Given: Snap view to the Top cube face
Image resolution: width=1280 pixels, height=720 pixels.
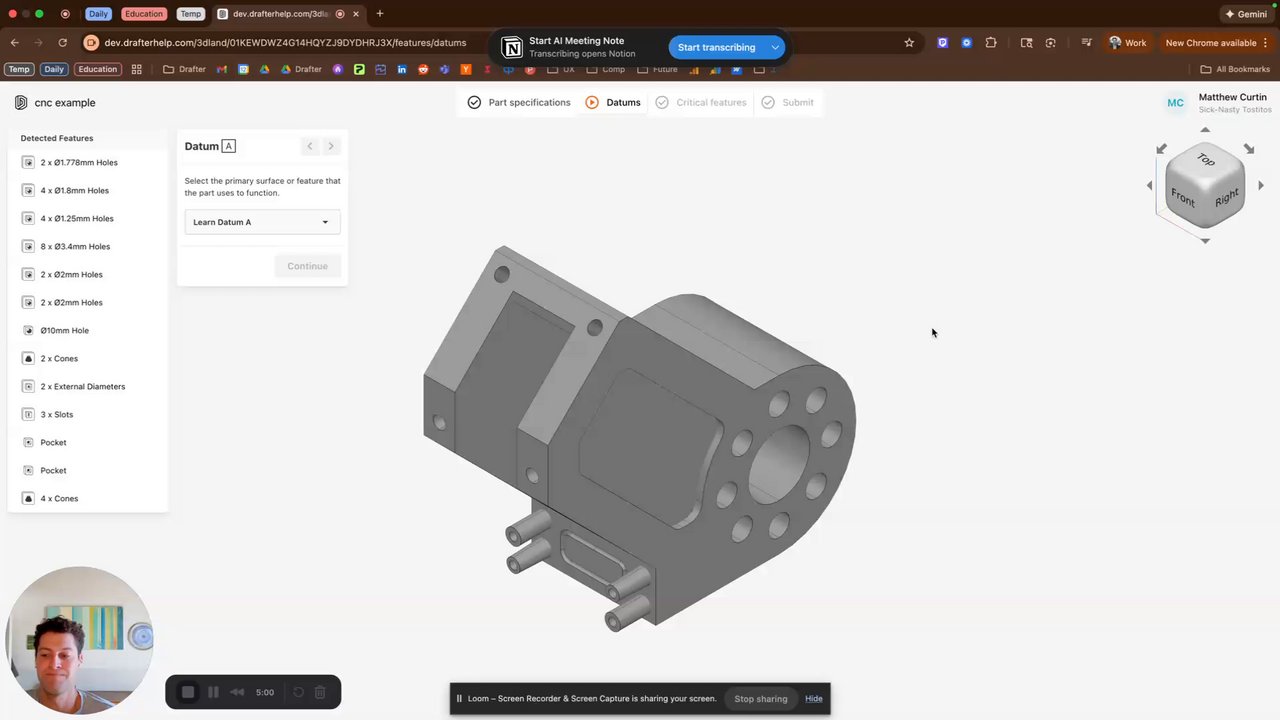Looking at the screenshot, I should coord(1206,160).
